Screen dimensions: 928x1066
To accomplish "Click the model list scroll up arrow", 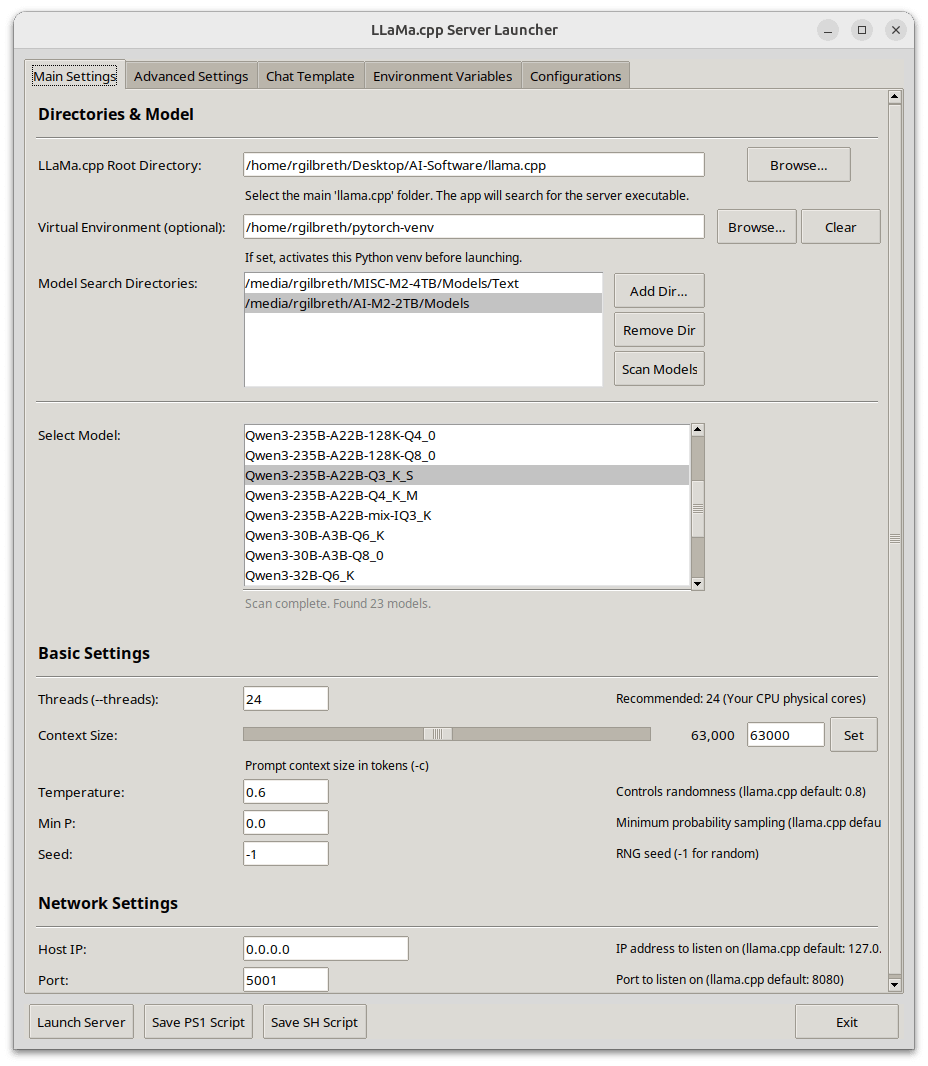I will (x=698, y=430).
